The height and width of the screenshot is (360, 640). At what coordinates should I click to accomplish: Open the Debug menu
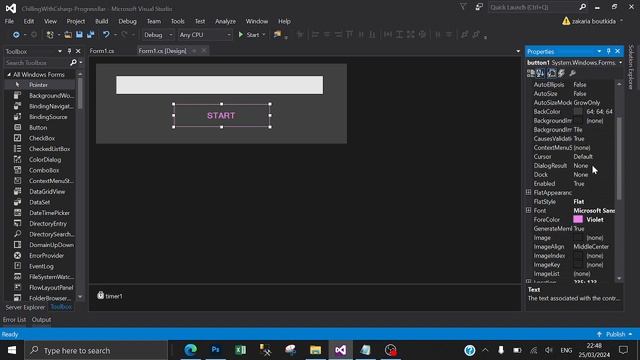[127, 21]
